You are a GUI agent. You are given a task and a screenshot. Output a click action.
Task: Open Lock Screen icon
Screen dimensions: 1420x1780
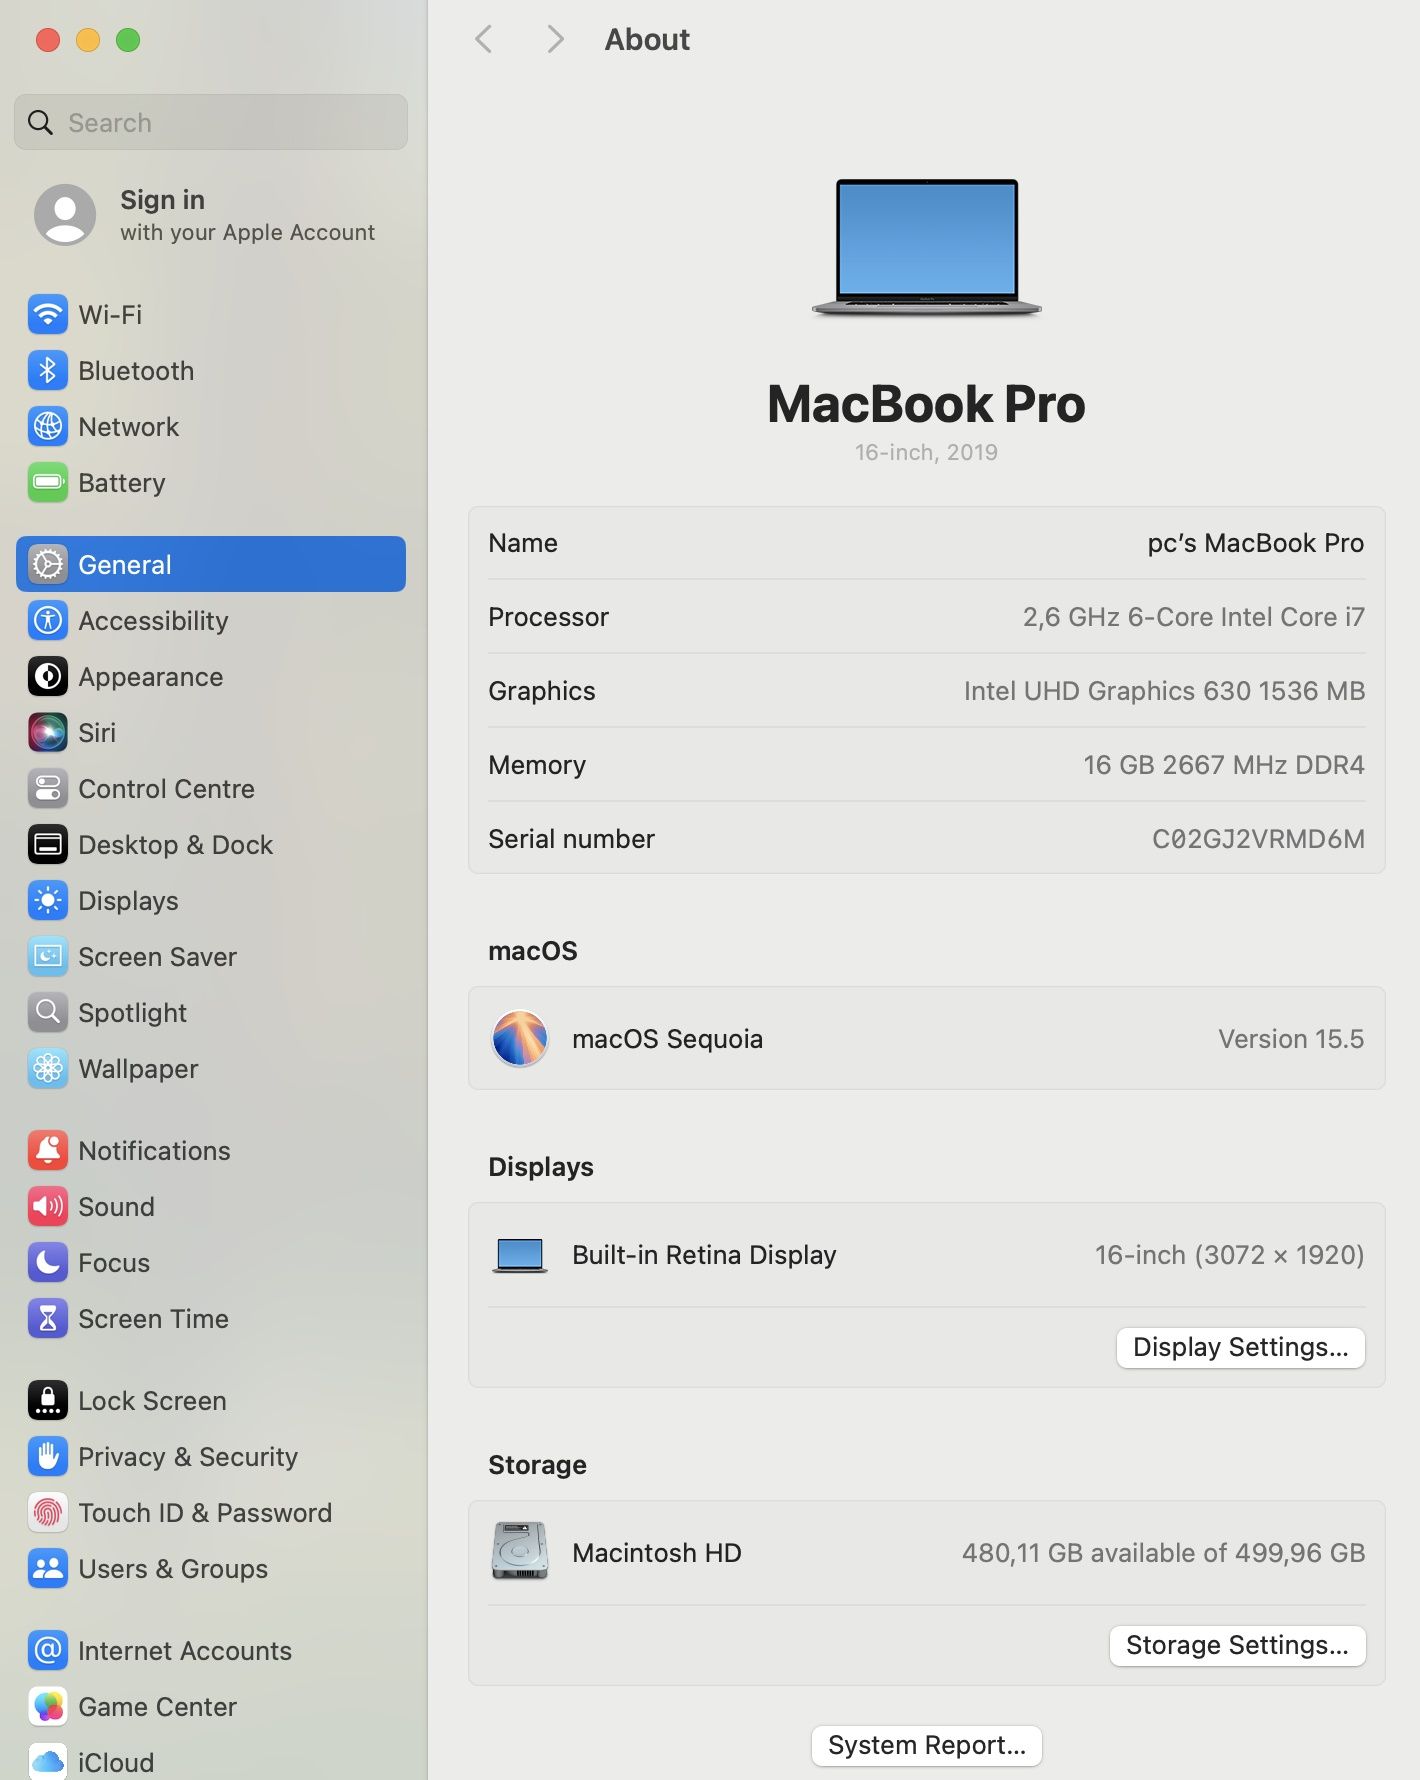[48, 1401]
